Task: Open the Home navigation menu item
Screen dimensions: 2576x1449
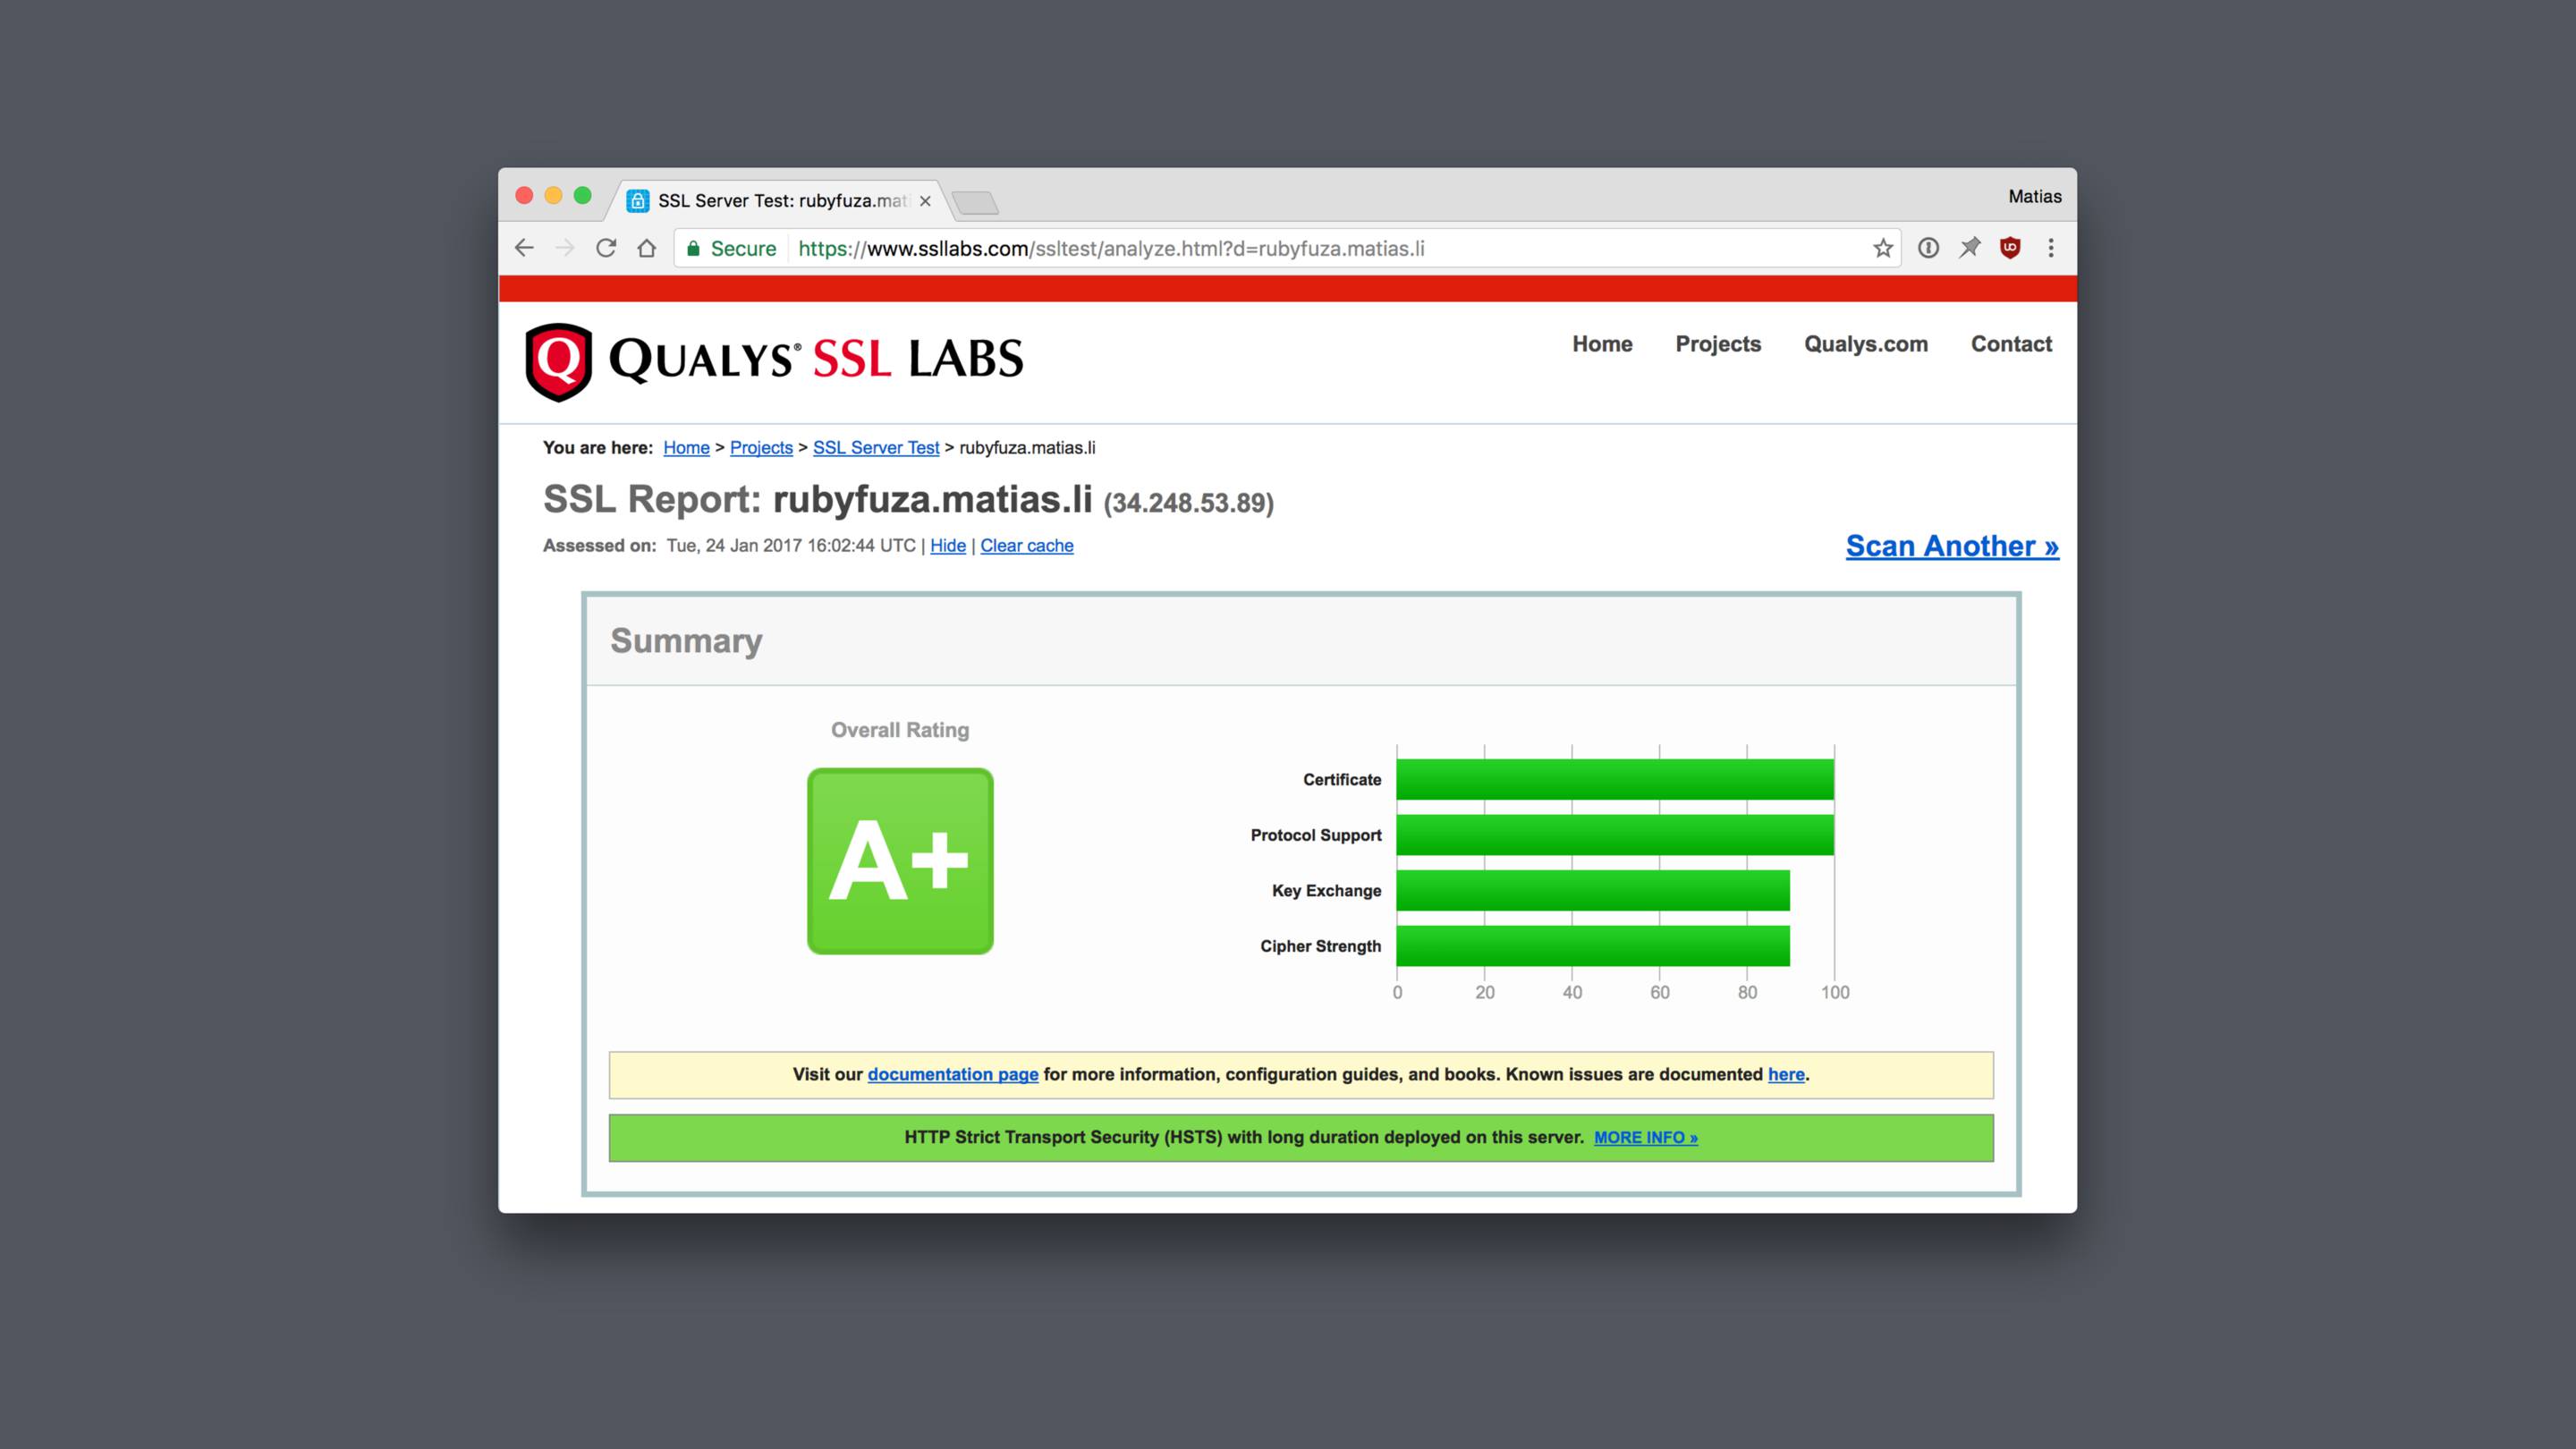Action: (x=1602, y=344)
